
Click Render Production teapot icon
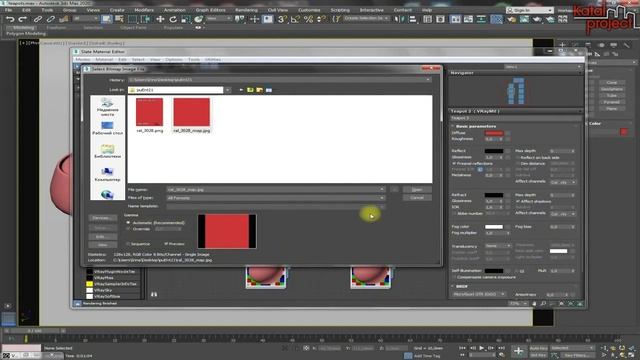pyautogui.click(x=537, y=19)
